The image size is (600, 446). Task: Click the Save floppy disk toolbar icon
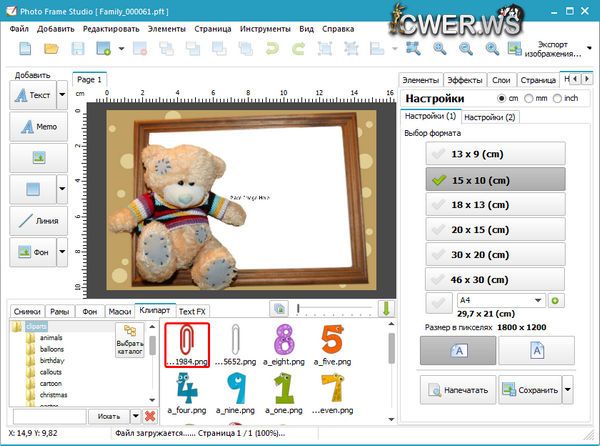(76, 48)
